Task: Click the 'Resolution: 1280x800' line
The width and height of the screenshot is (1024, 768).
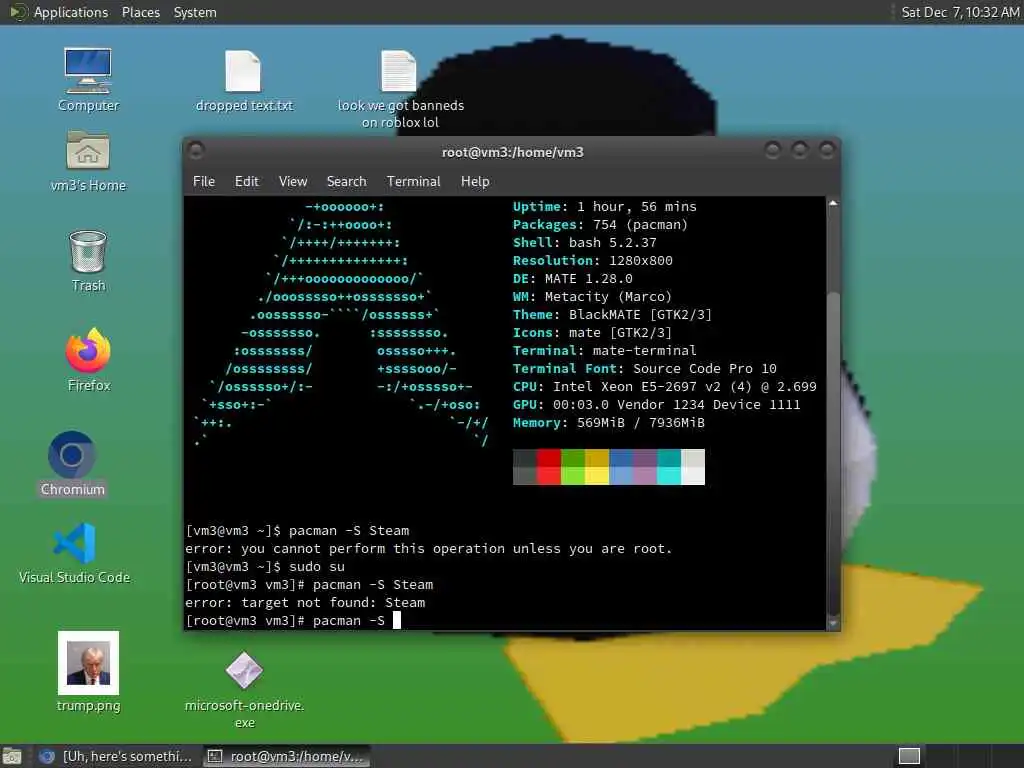Action: (x=592, y=261)
